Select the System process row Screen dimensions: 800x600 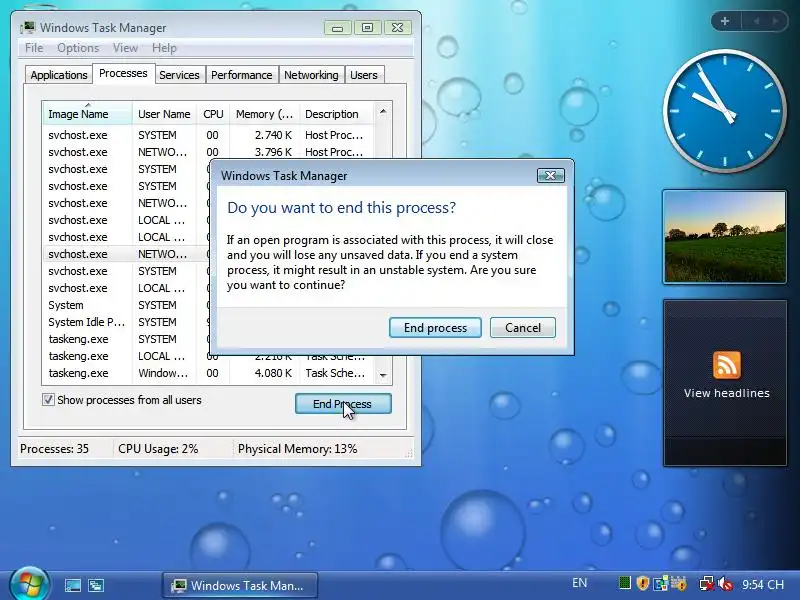coord(126,305)
